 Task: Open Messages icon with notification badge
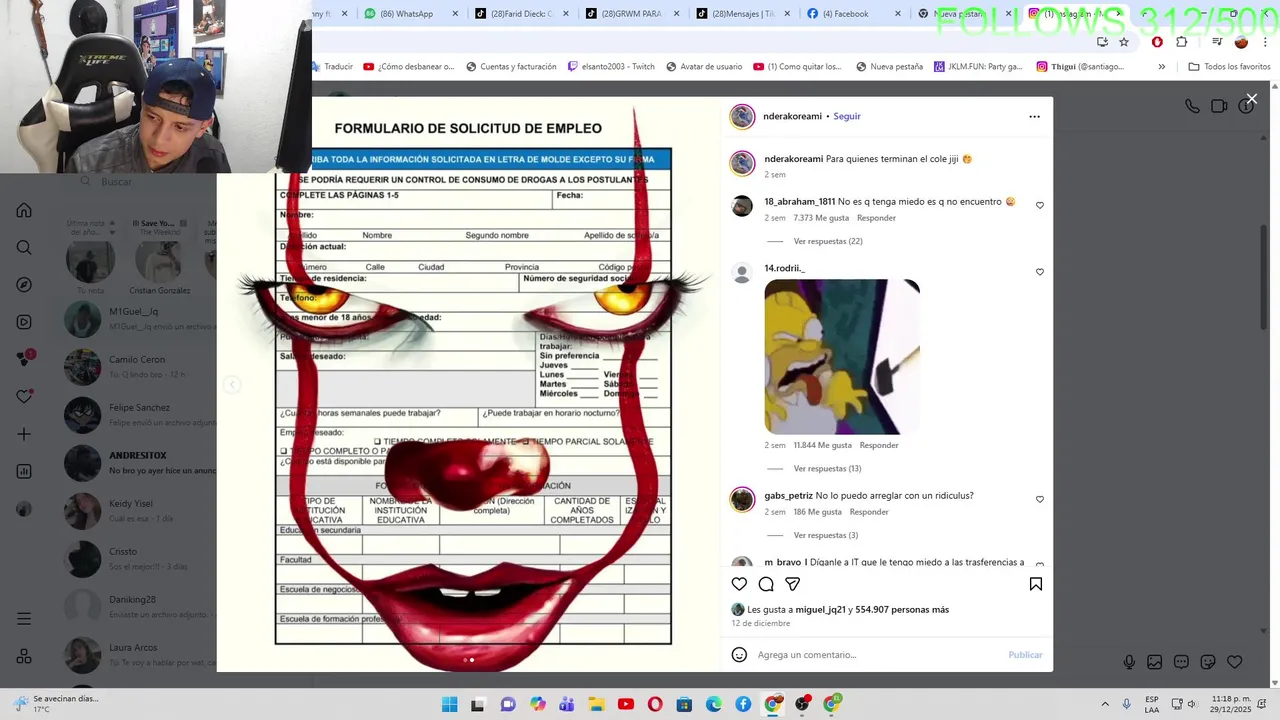(25, 358)
